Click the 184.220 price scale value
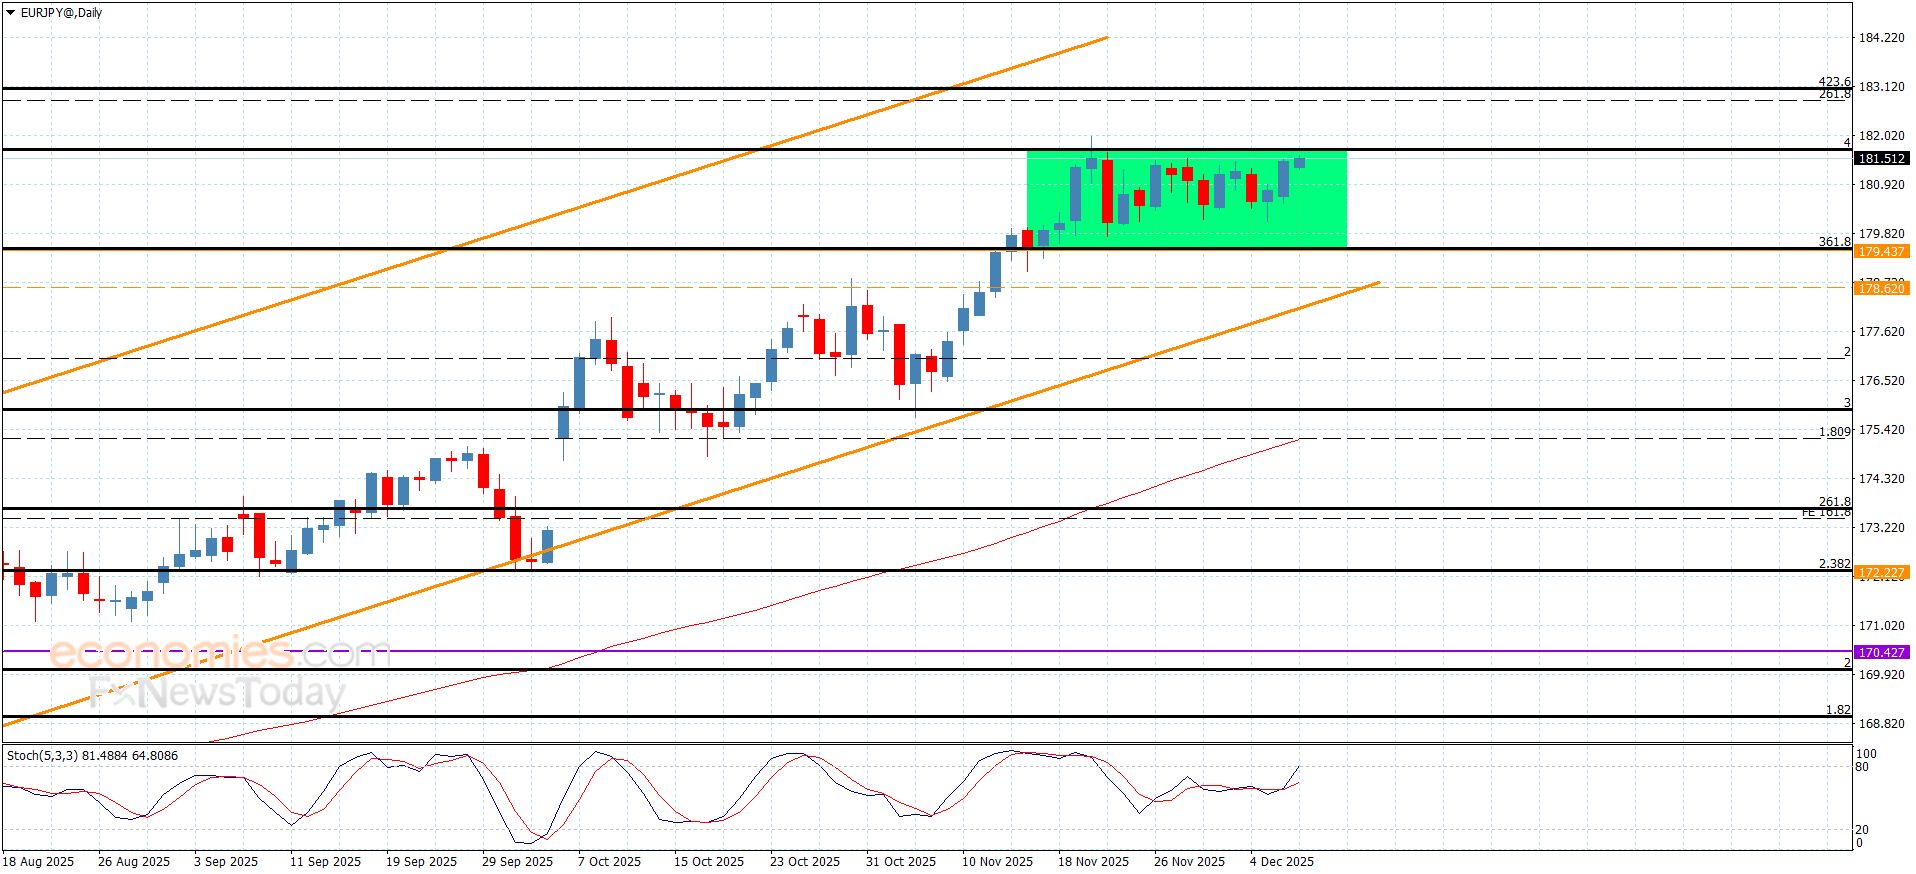The width and height of the screenshot is (1916, 874). (x=1881, y=38)
